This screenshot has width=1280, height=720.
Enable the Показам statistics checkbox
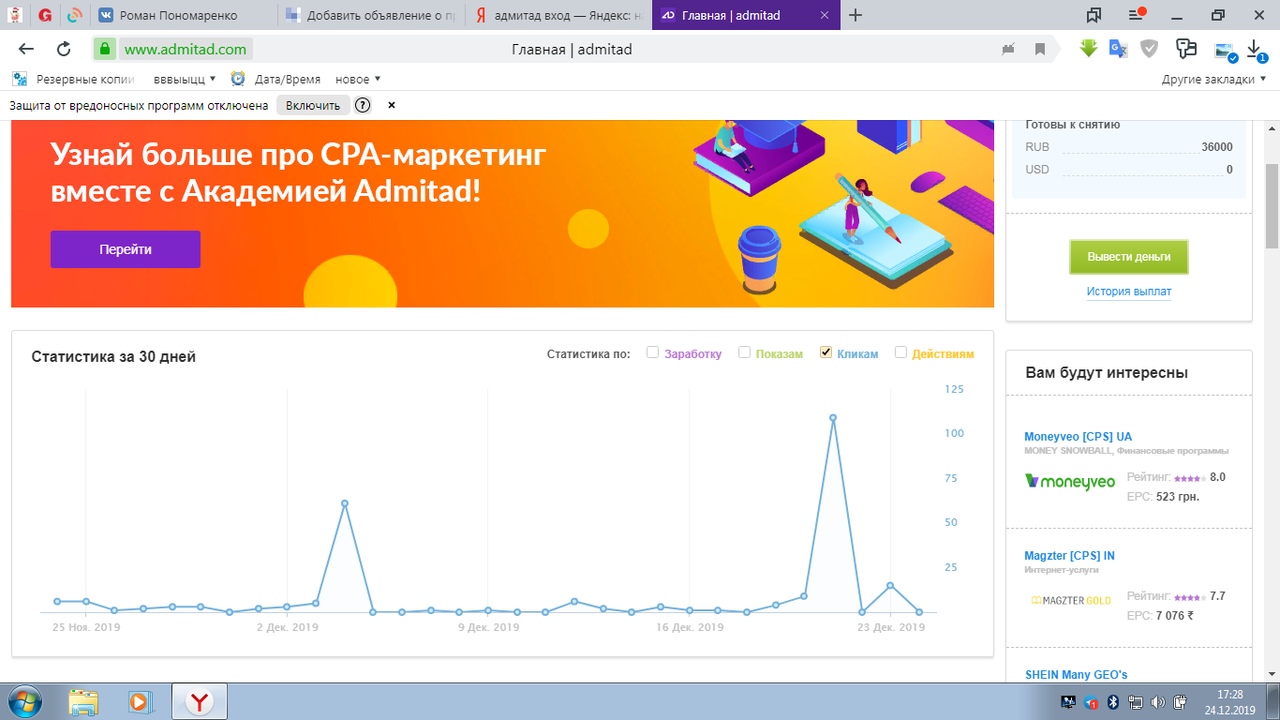coord(744,352)
